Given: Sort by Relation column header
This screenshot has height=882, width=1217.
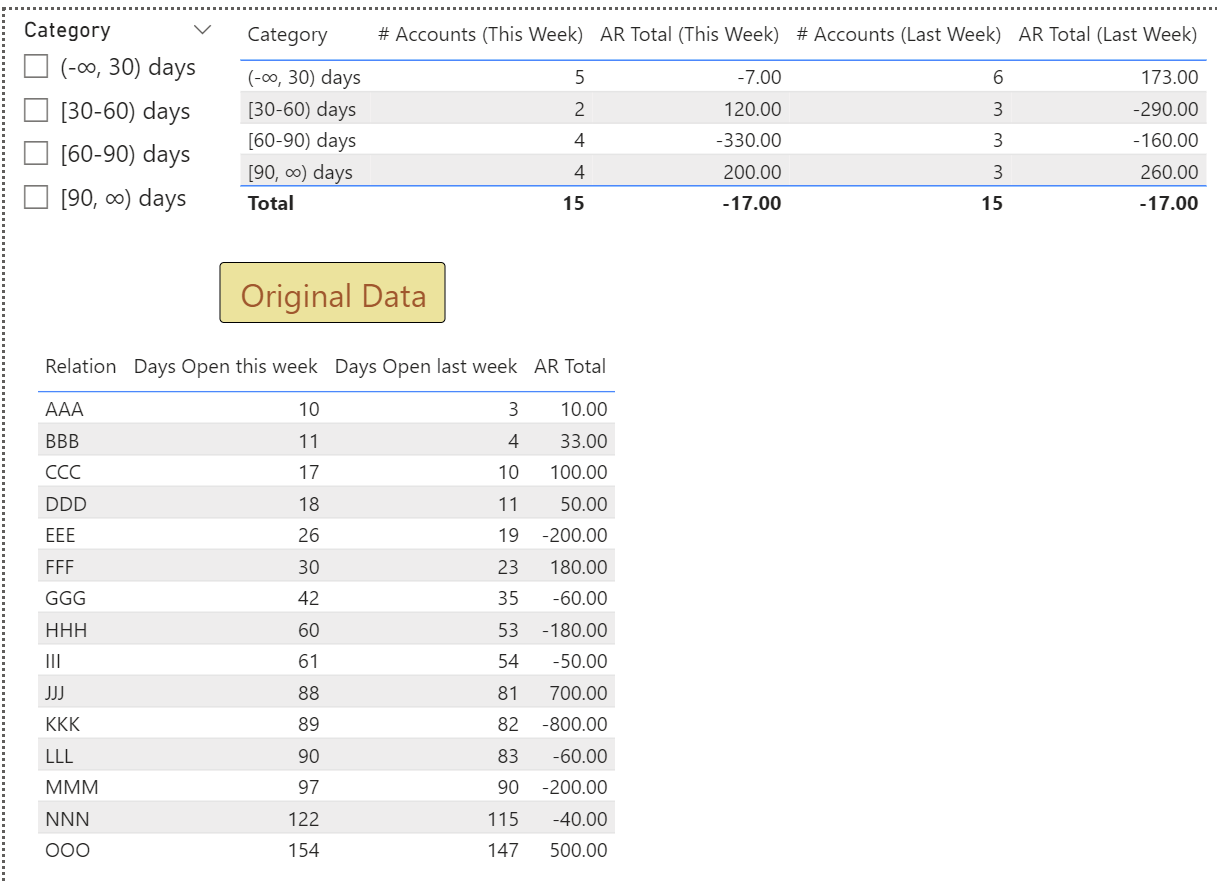Looking at the screenshot, I should point(81,366).
